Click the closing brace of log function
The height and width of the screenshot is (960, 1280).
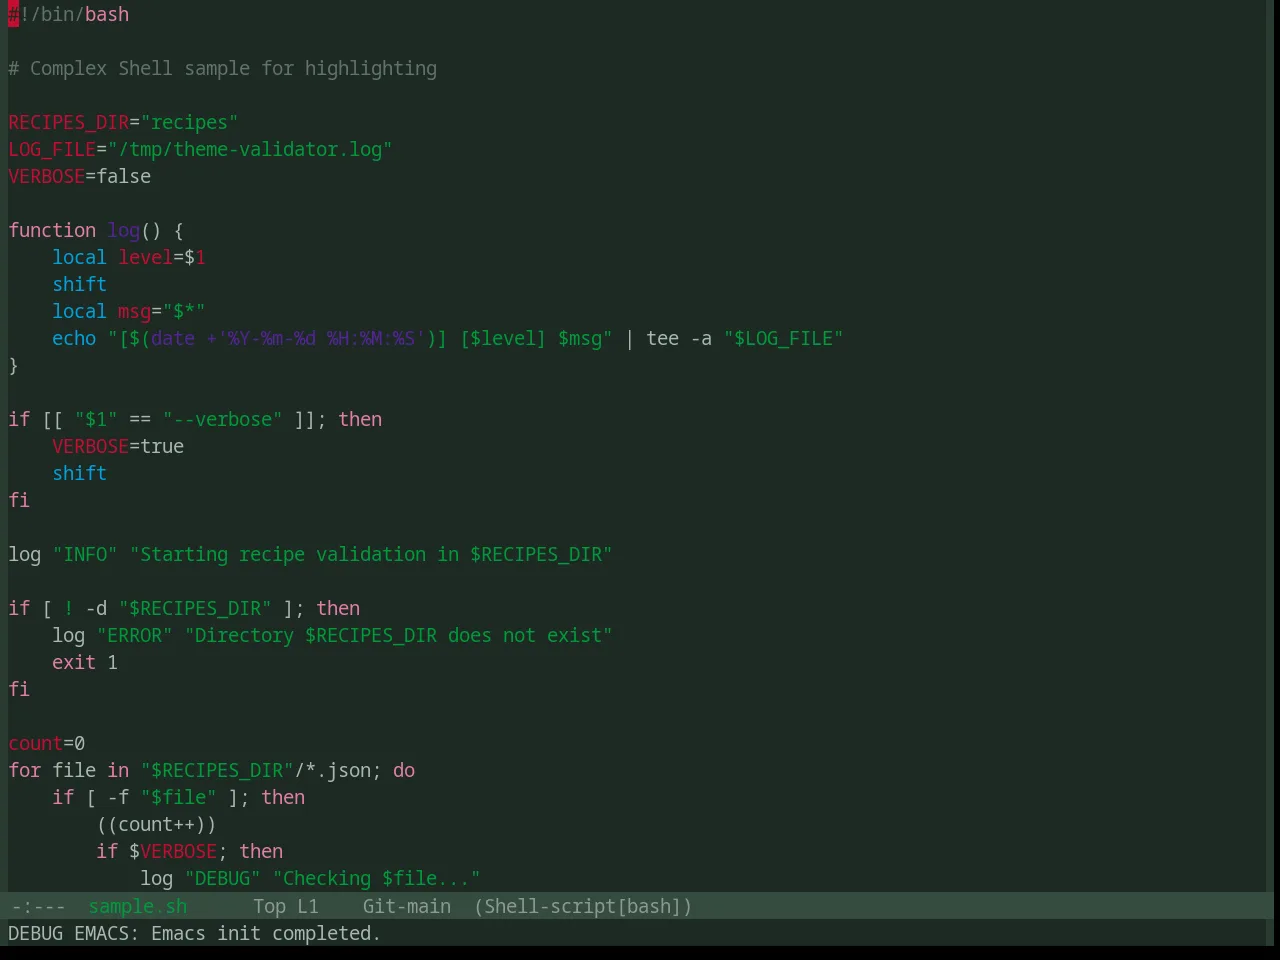(14, 366)
